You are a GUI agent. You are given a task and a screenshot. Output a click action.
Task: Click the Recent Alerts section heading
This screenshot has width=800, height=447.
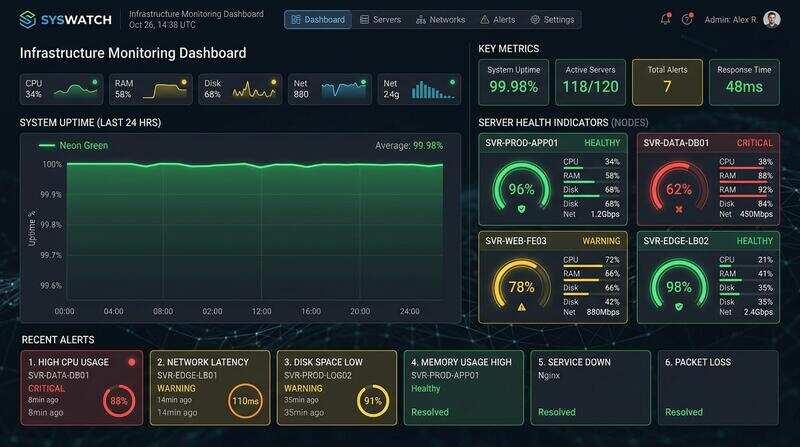(58, 340)
